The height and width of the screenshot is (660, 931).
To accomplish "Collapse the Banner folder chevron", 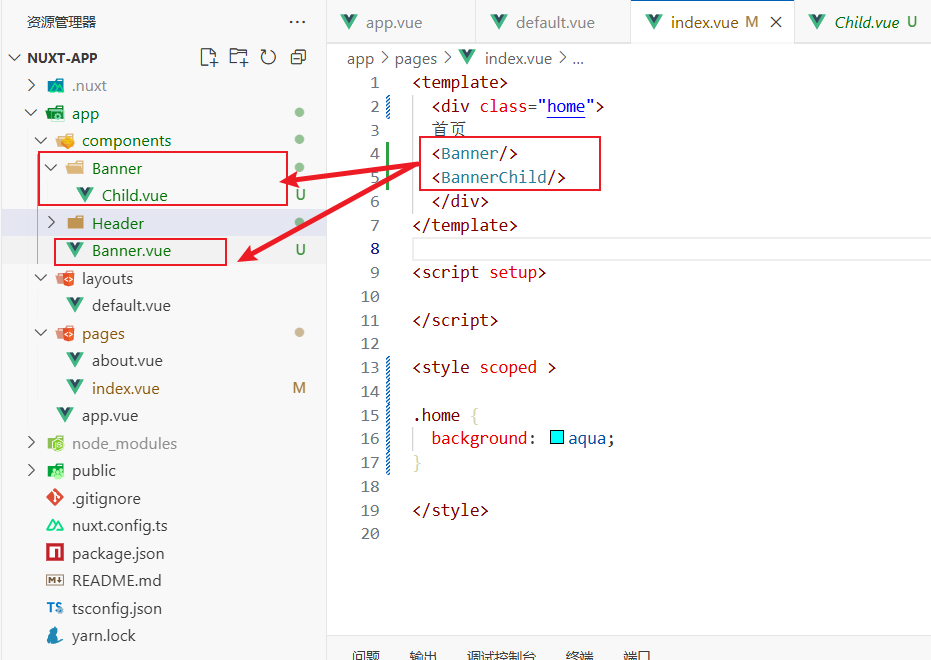I will click(x=51, y=168).
